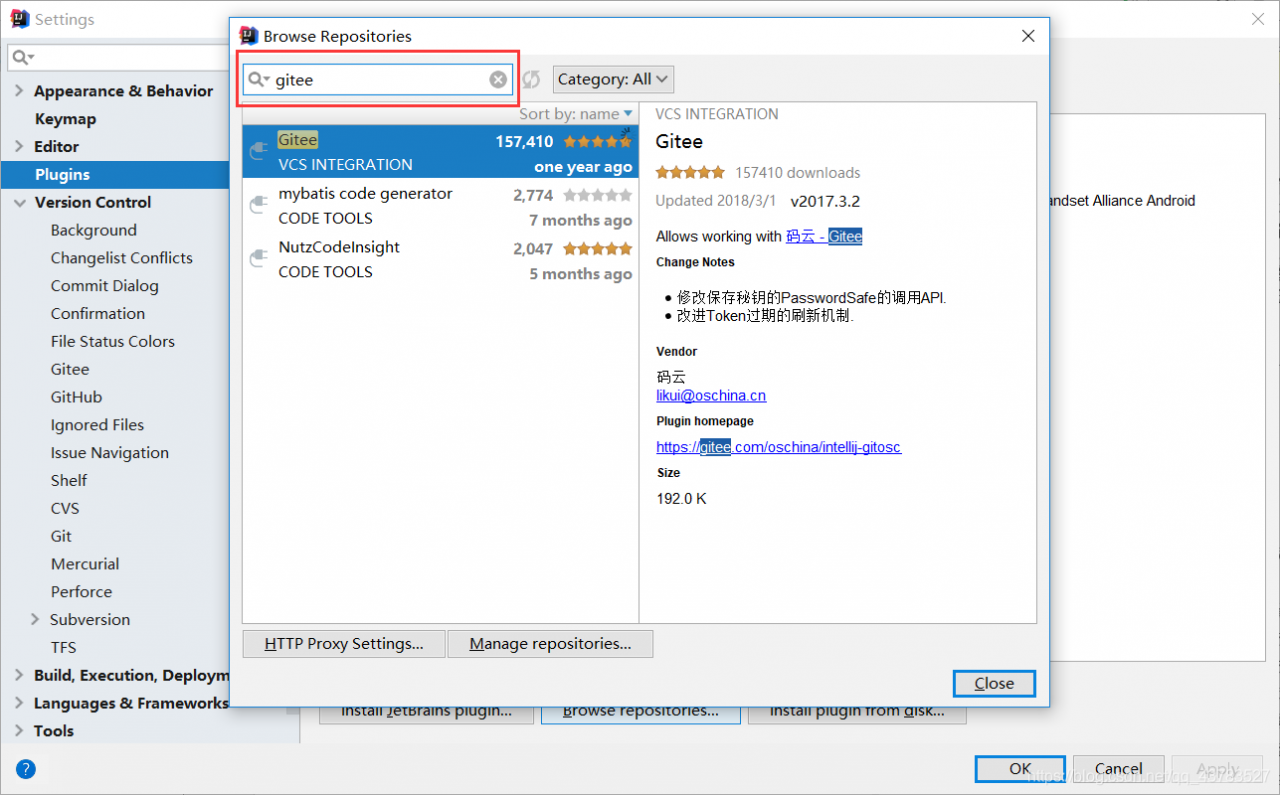Expand the Editor settings node
The image size is (1280, 795).
(19, 147)
